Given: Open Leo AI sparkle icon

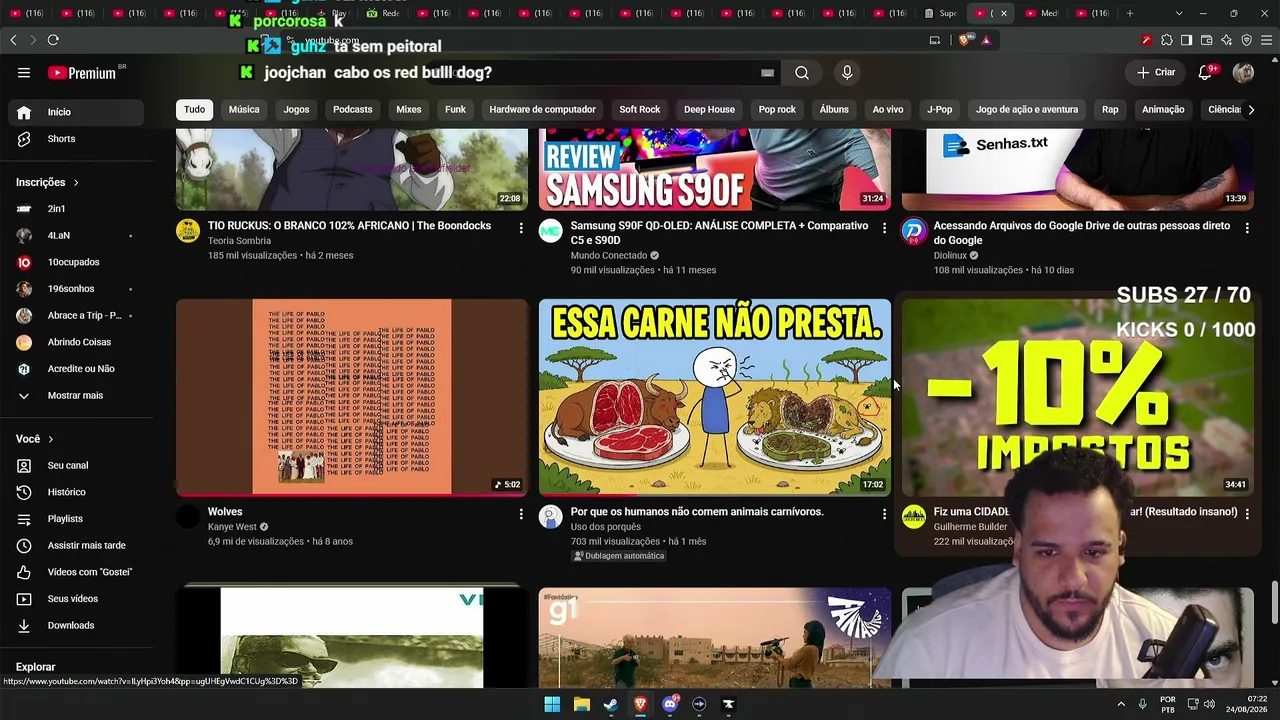Looking at the screenshot, I should [x=1226, y=40].
